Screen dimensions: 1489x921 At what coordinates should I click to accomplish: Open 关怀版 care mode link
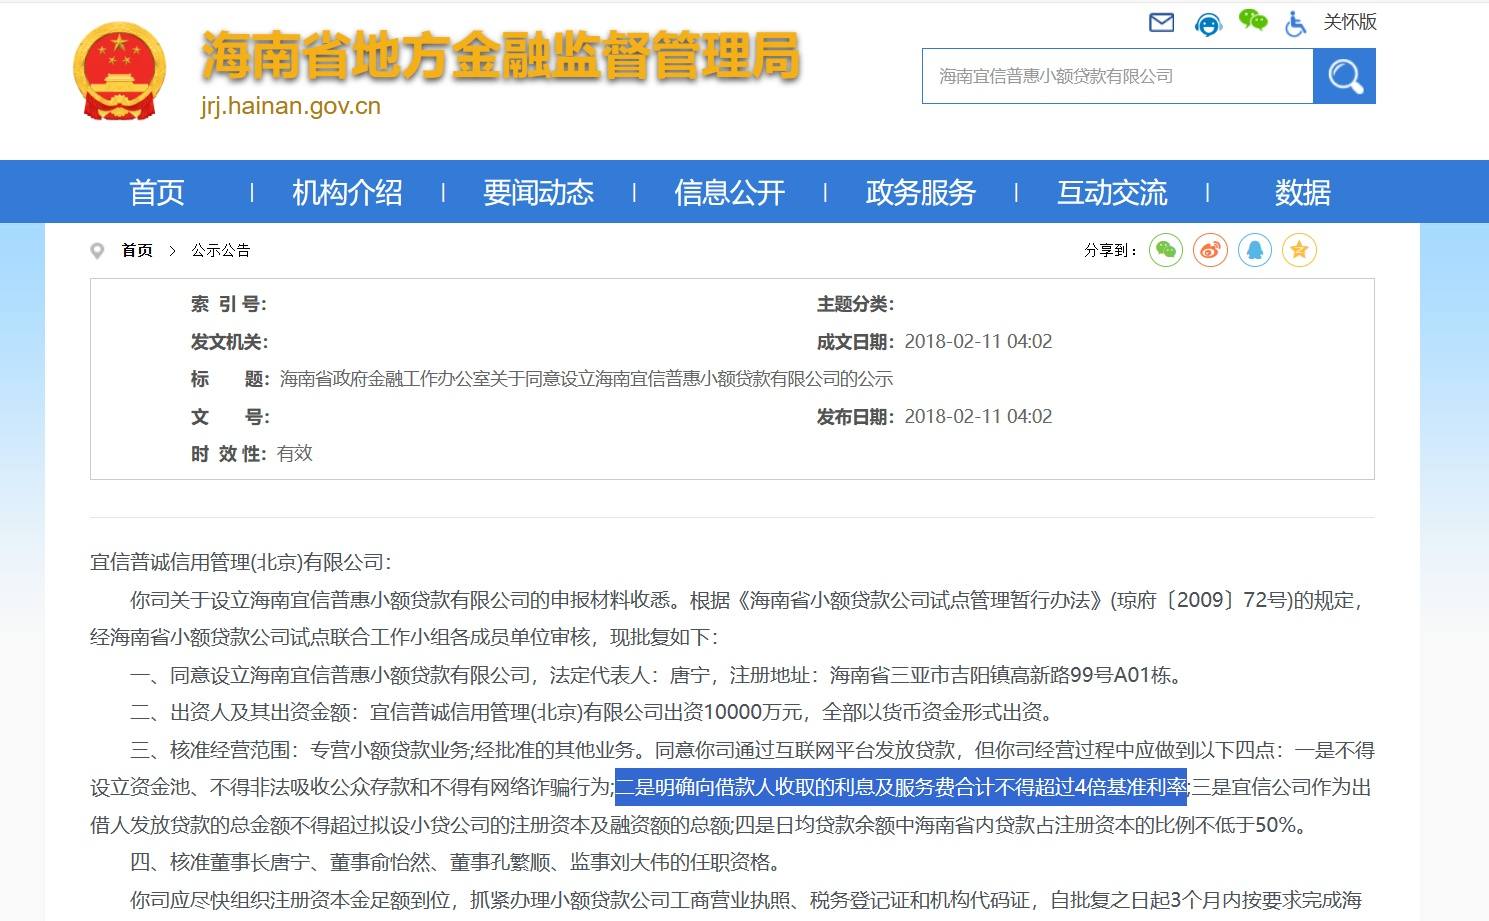click(x=1350, y=22)
